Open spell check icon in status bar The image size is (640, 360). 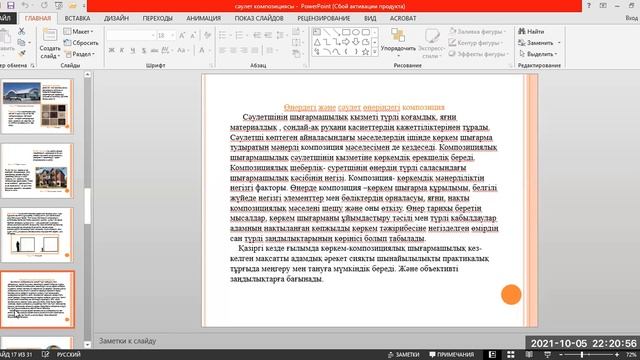(x=45, y=355)
